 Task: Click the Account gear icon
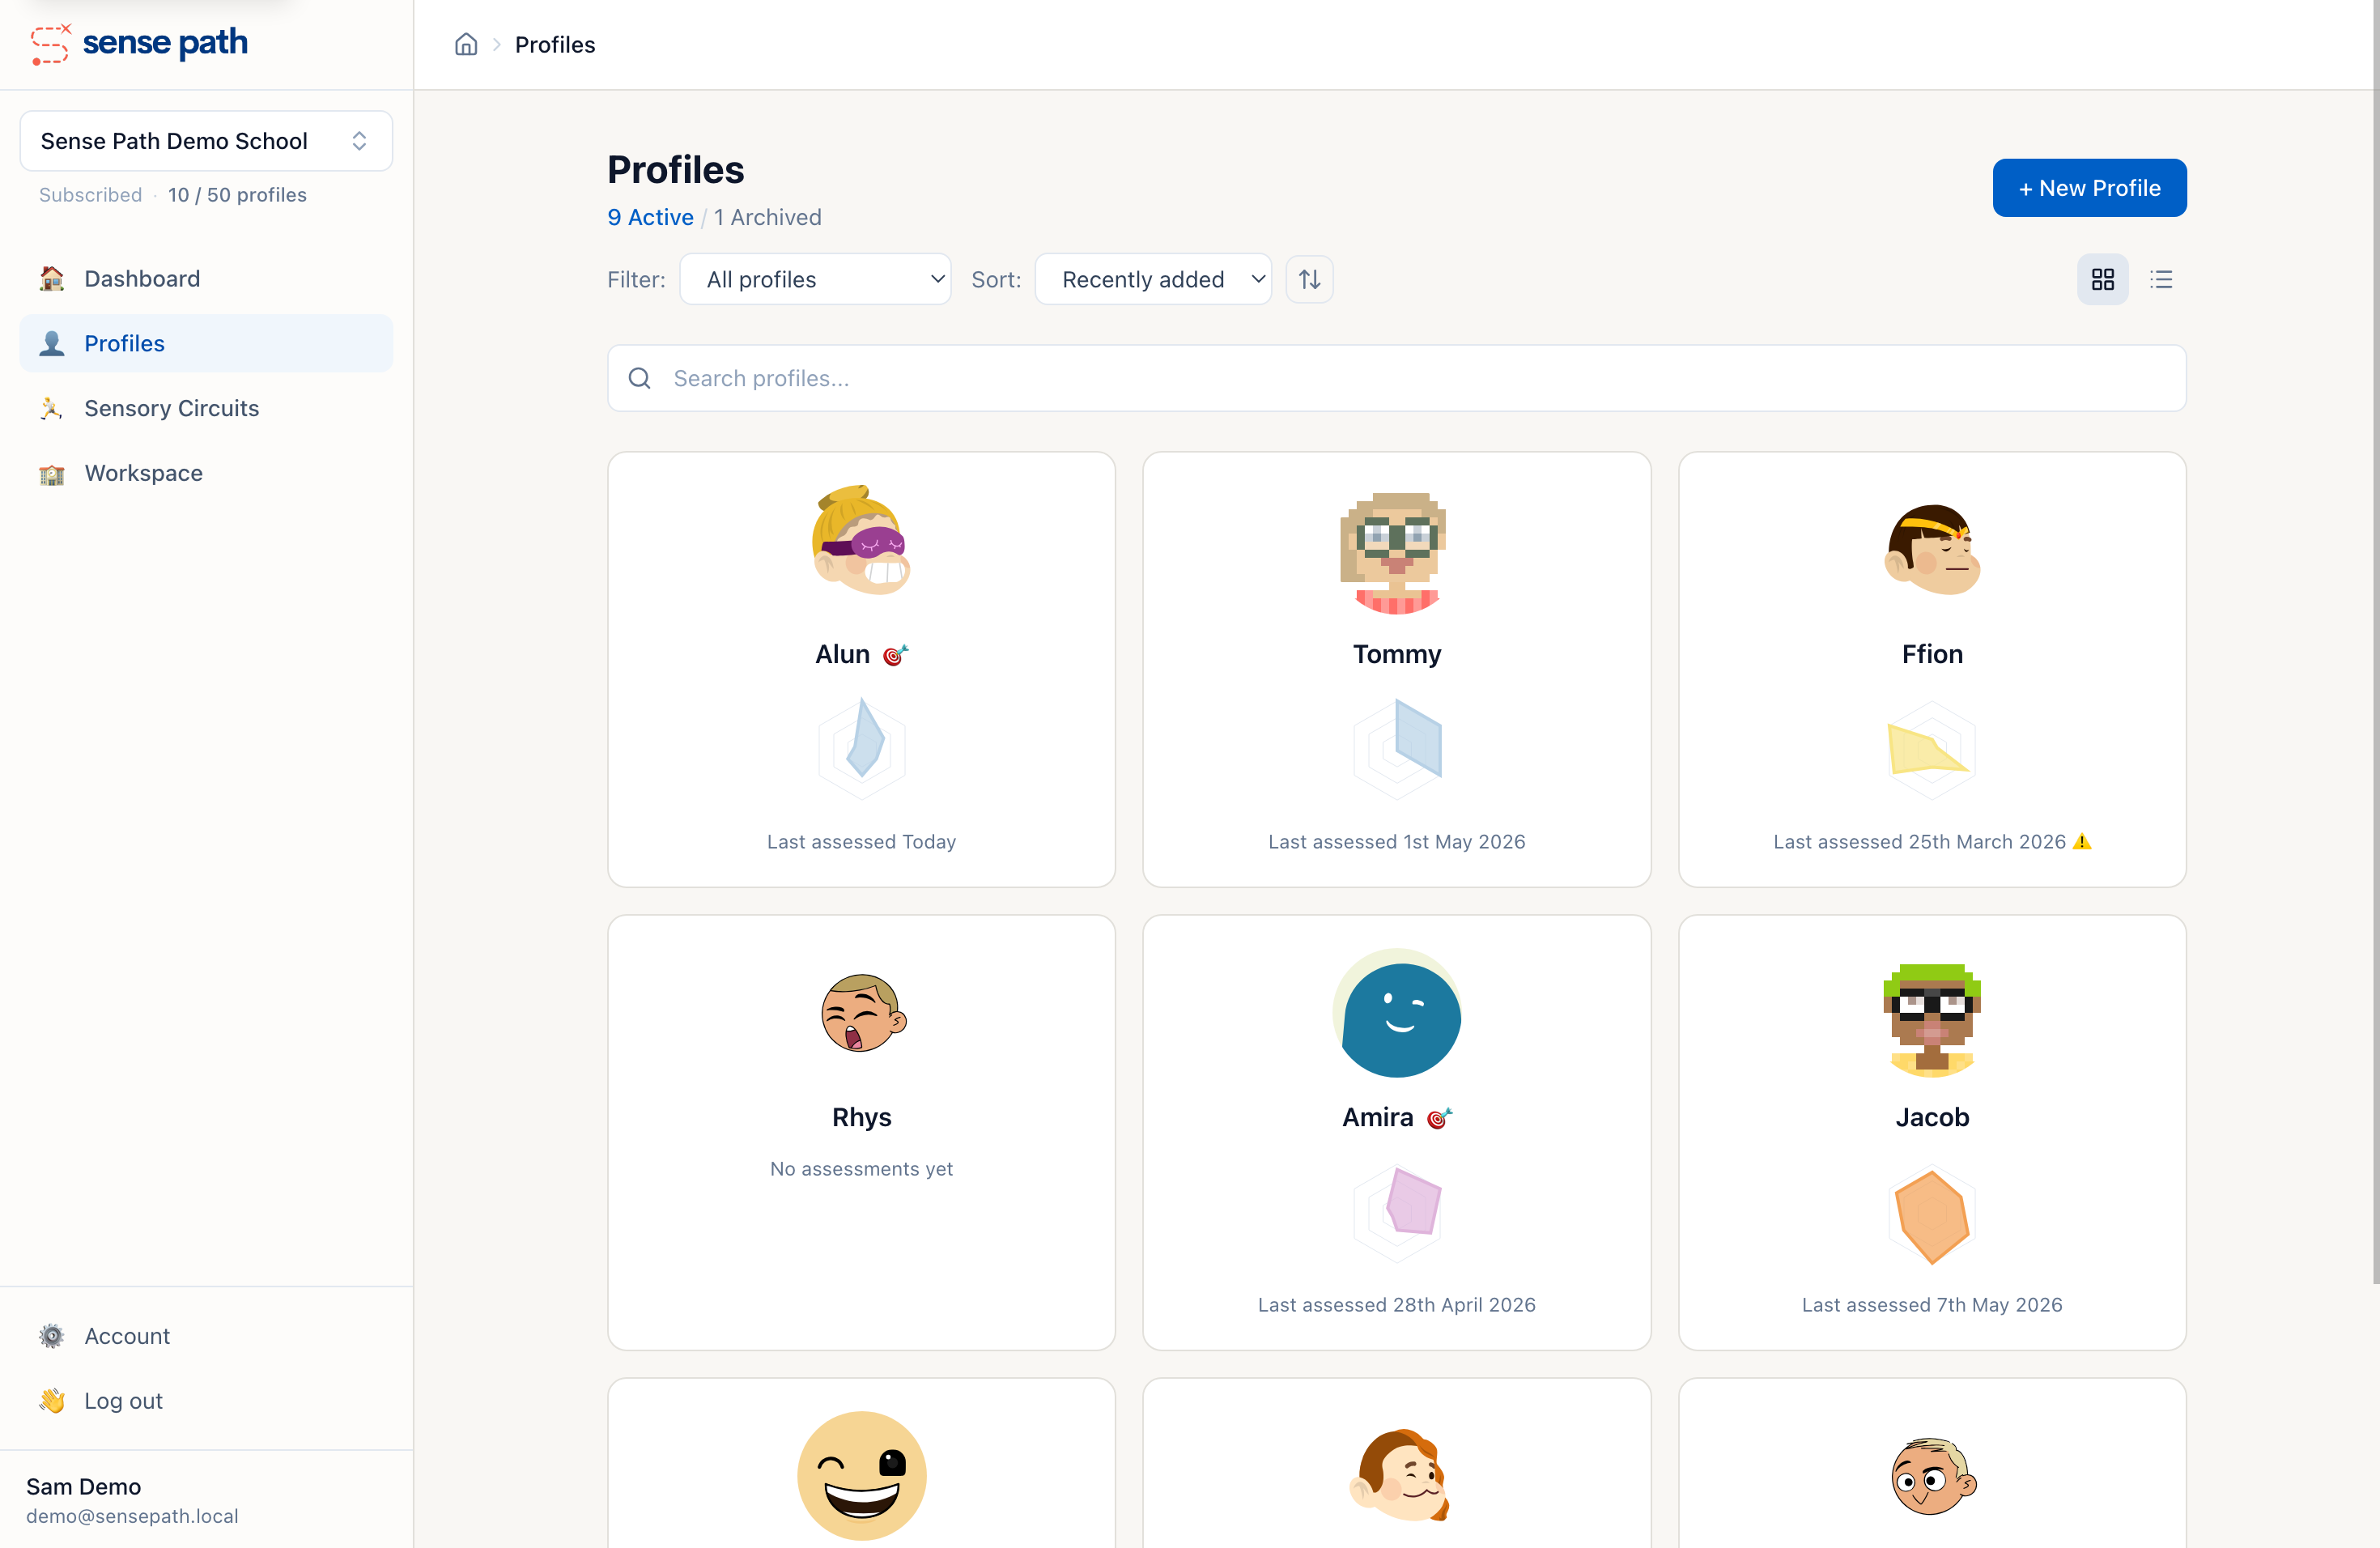coord(52,1336)
